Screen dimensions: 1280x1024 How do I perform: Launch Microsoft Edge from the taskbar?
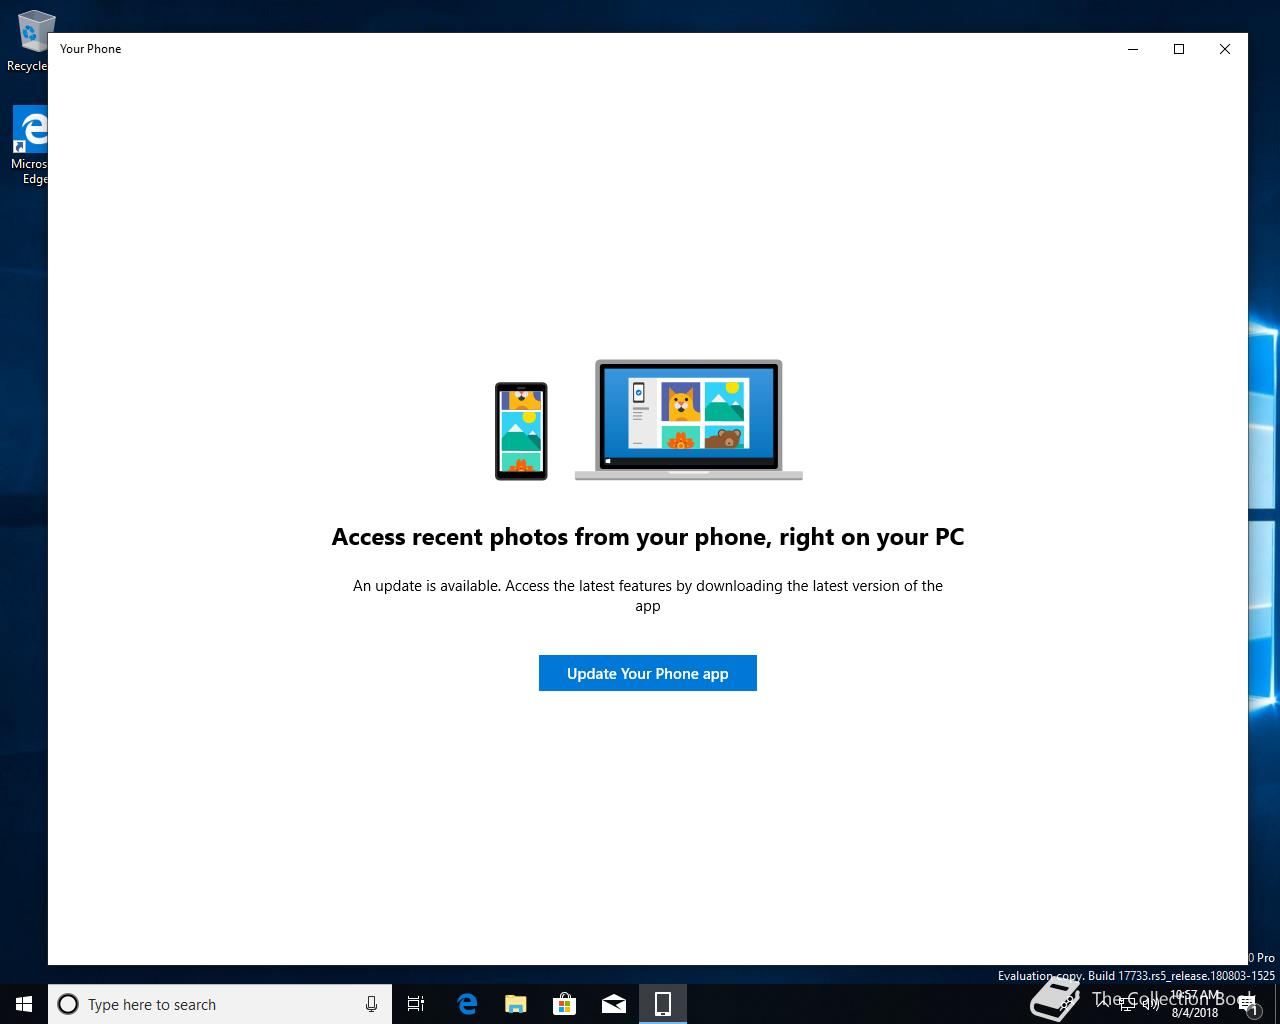pos(466,1004)
